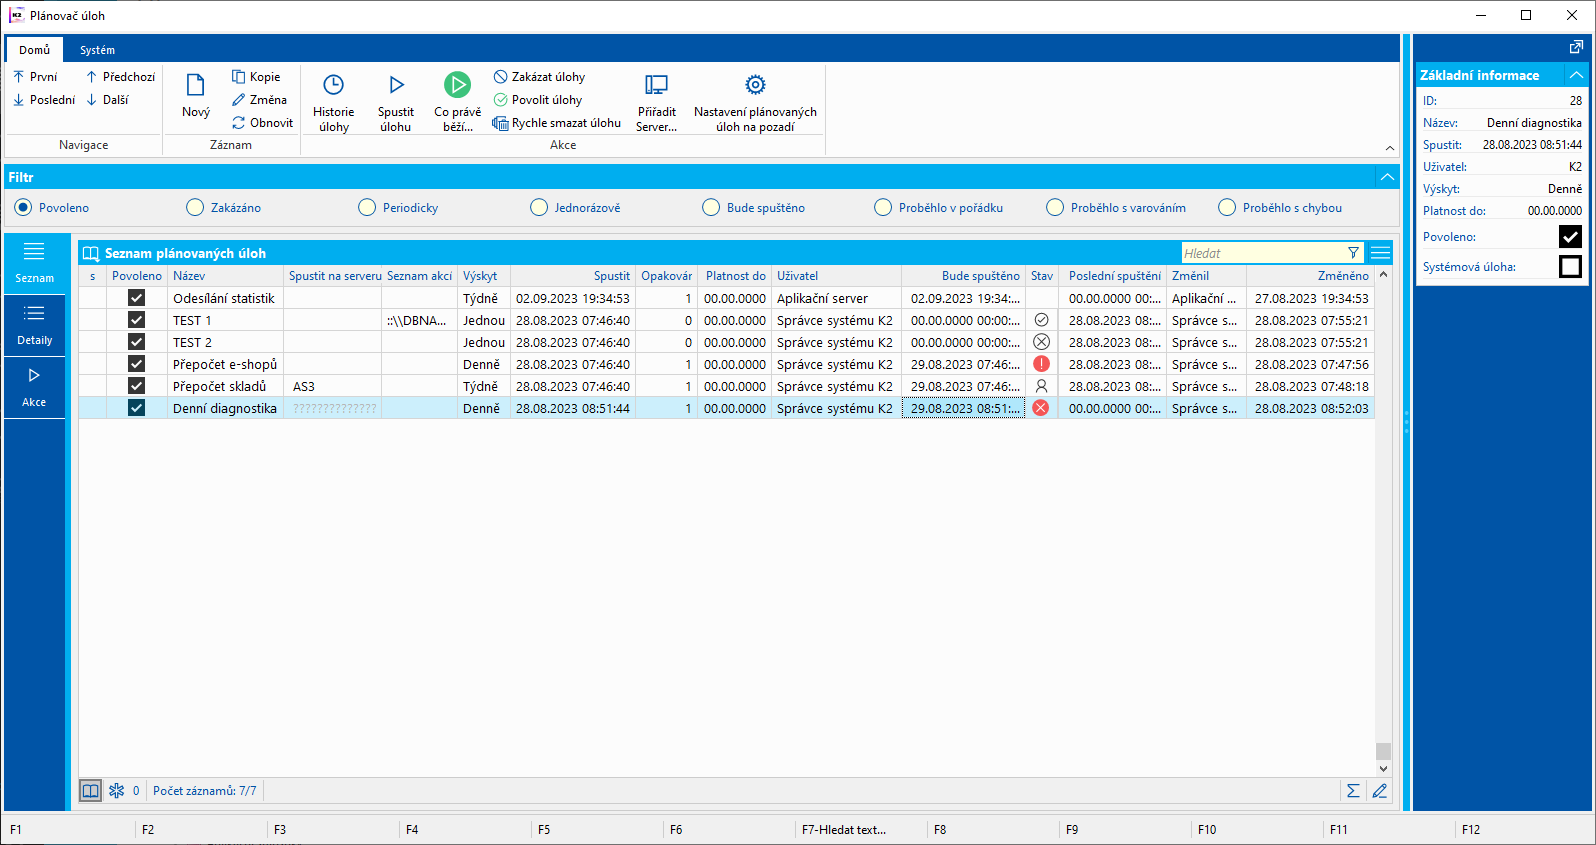Click the Zakázat úlohy button

pos(539,77)
